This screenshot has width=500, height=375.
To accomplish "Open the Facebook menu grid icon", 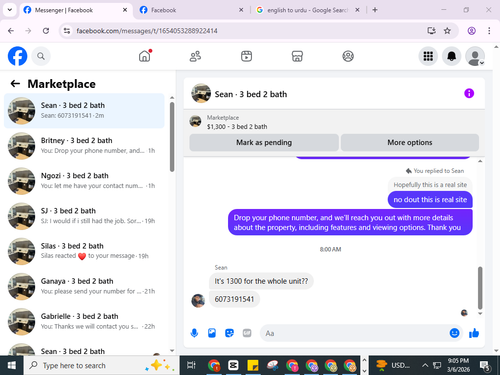I will point(428,56).
